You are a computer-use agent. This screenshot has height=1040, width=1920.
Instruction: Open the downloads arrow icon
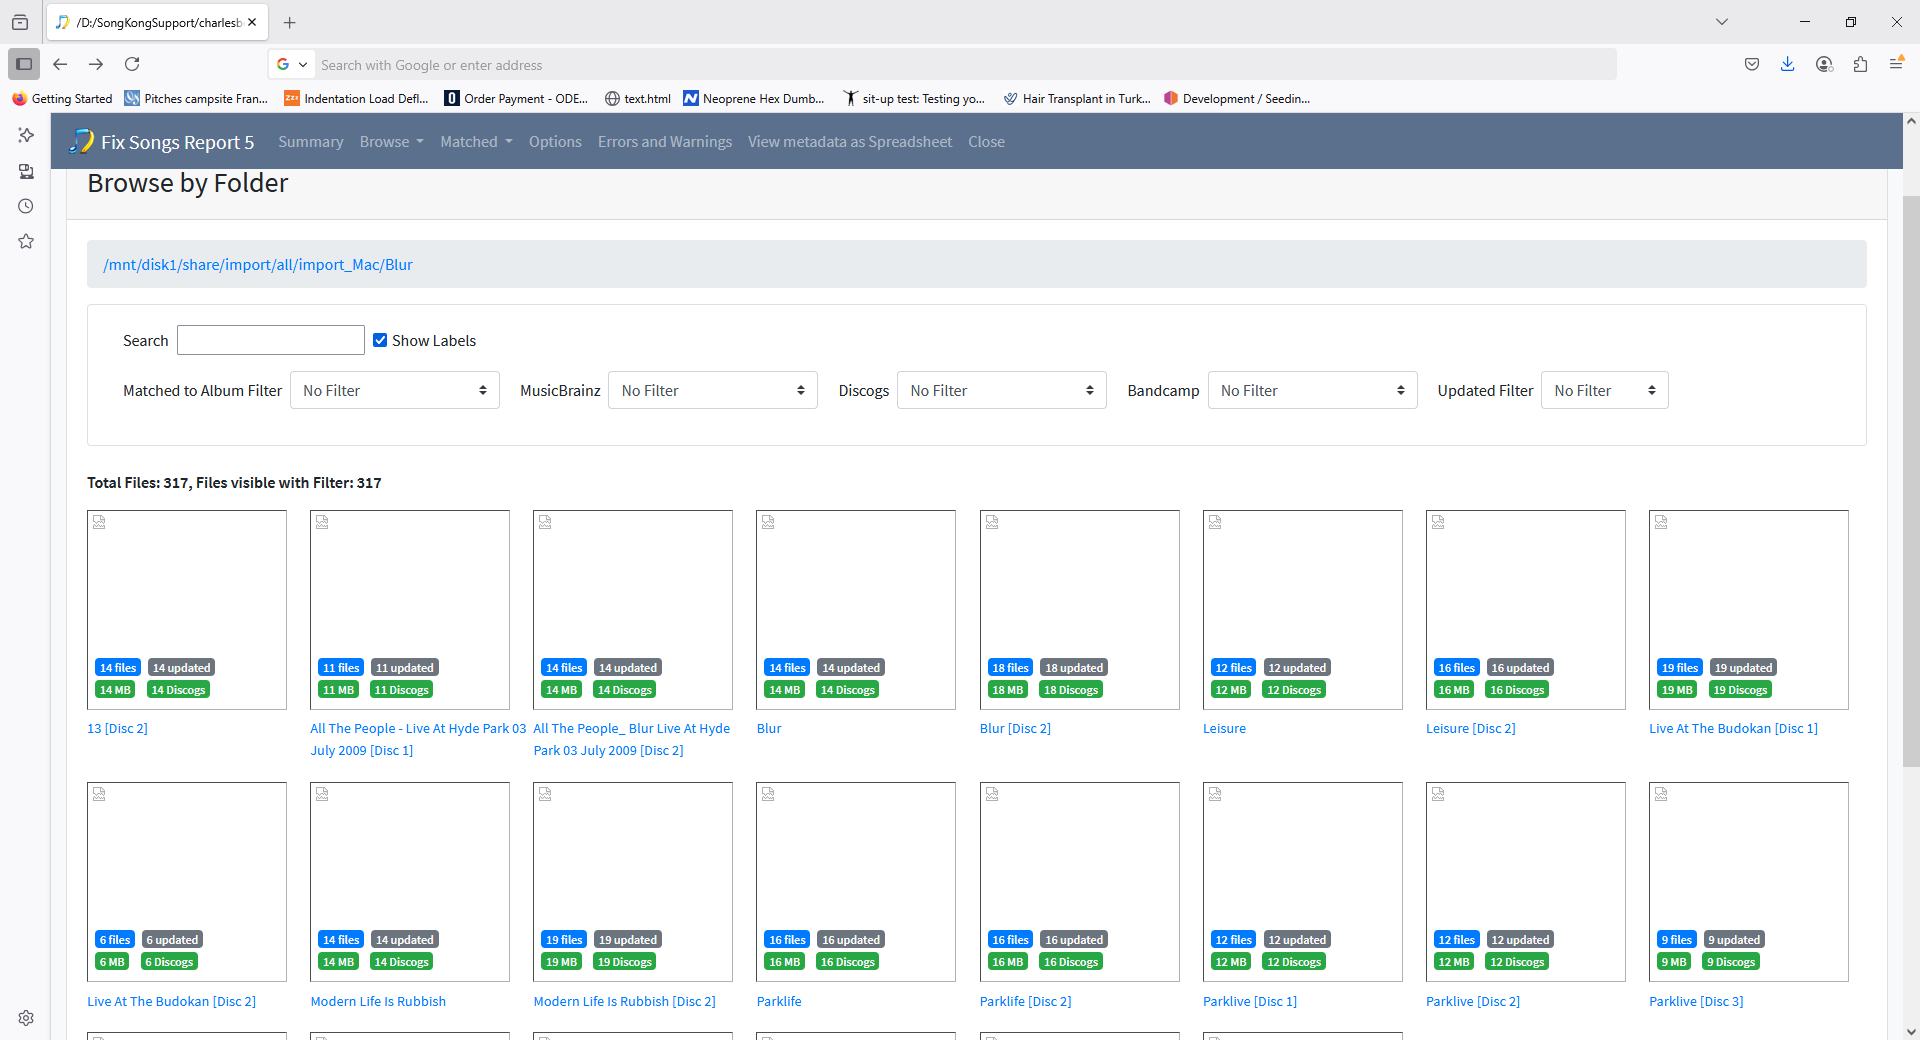[1788, 64]
